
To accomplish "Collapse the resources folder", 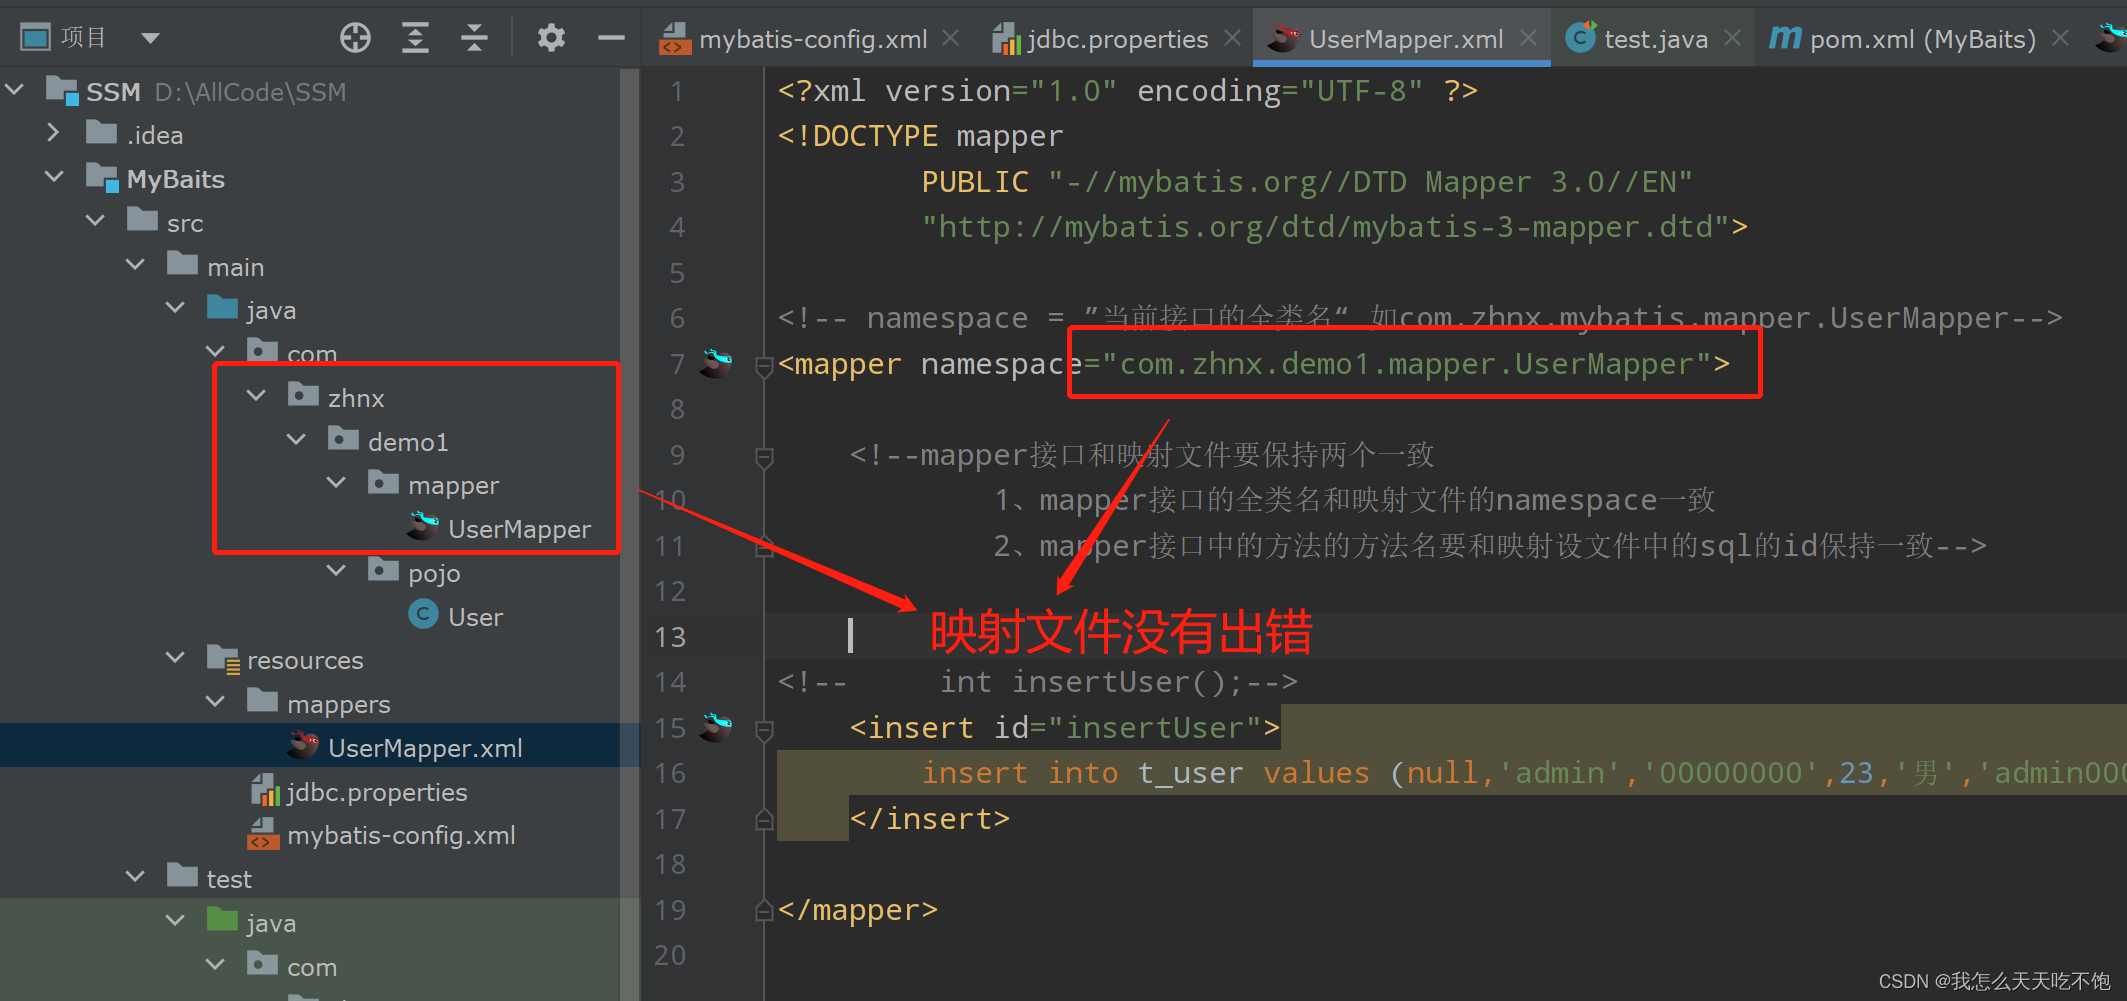I will 175,658.
